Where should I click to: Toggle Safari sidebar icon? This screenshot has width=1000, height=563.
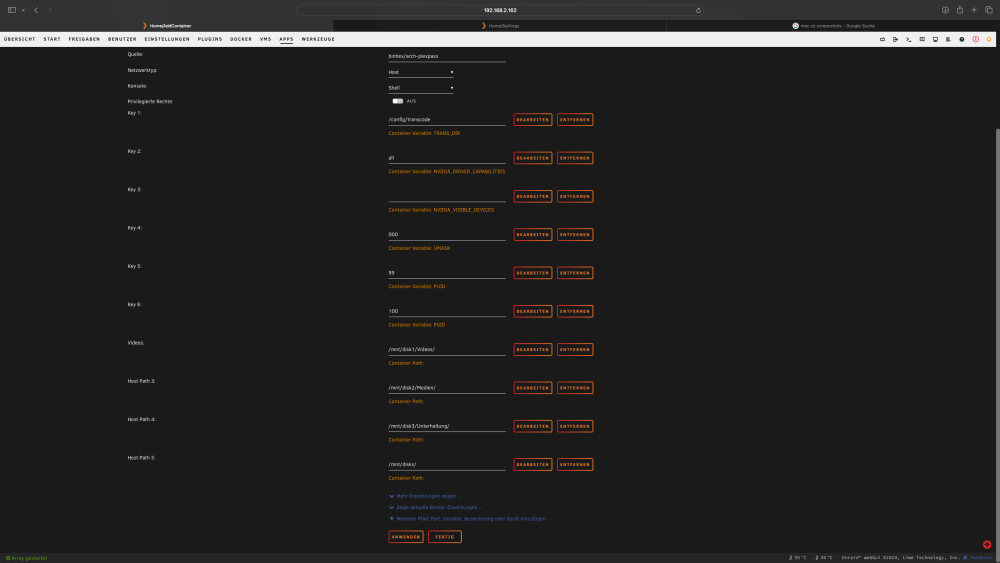coord(11,10)
